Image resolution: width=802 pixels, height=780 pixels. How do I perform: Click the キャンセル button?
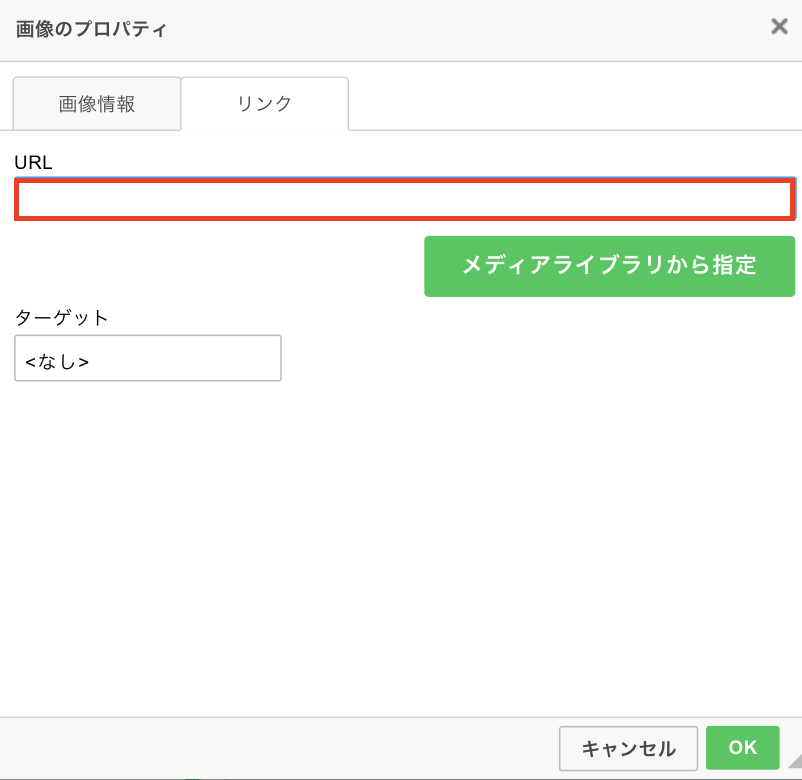tap(628, 748)
